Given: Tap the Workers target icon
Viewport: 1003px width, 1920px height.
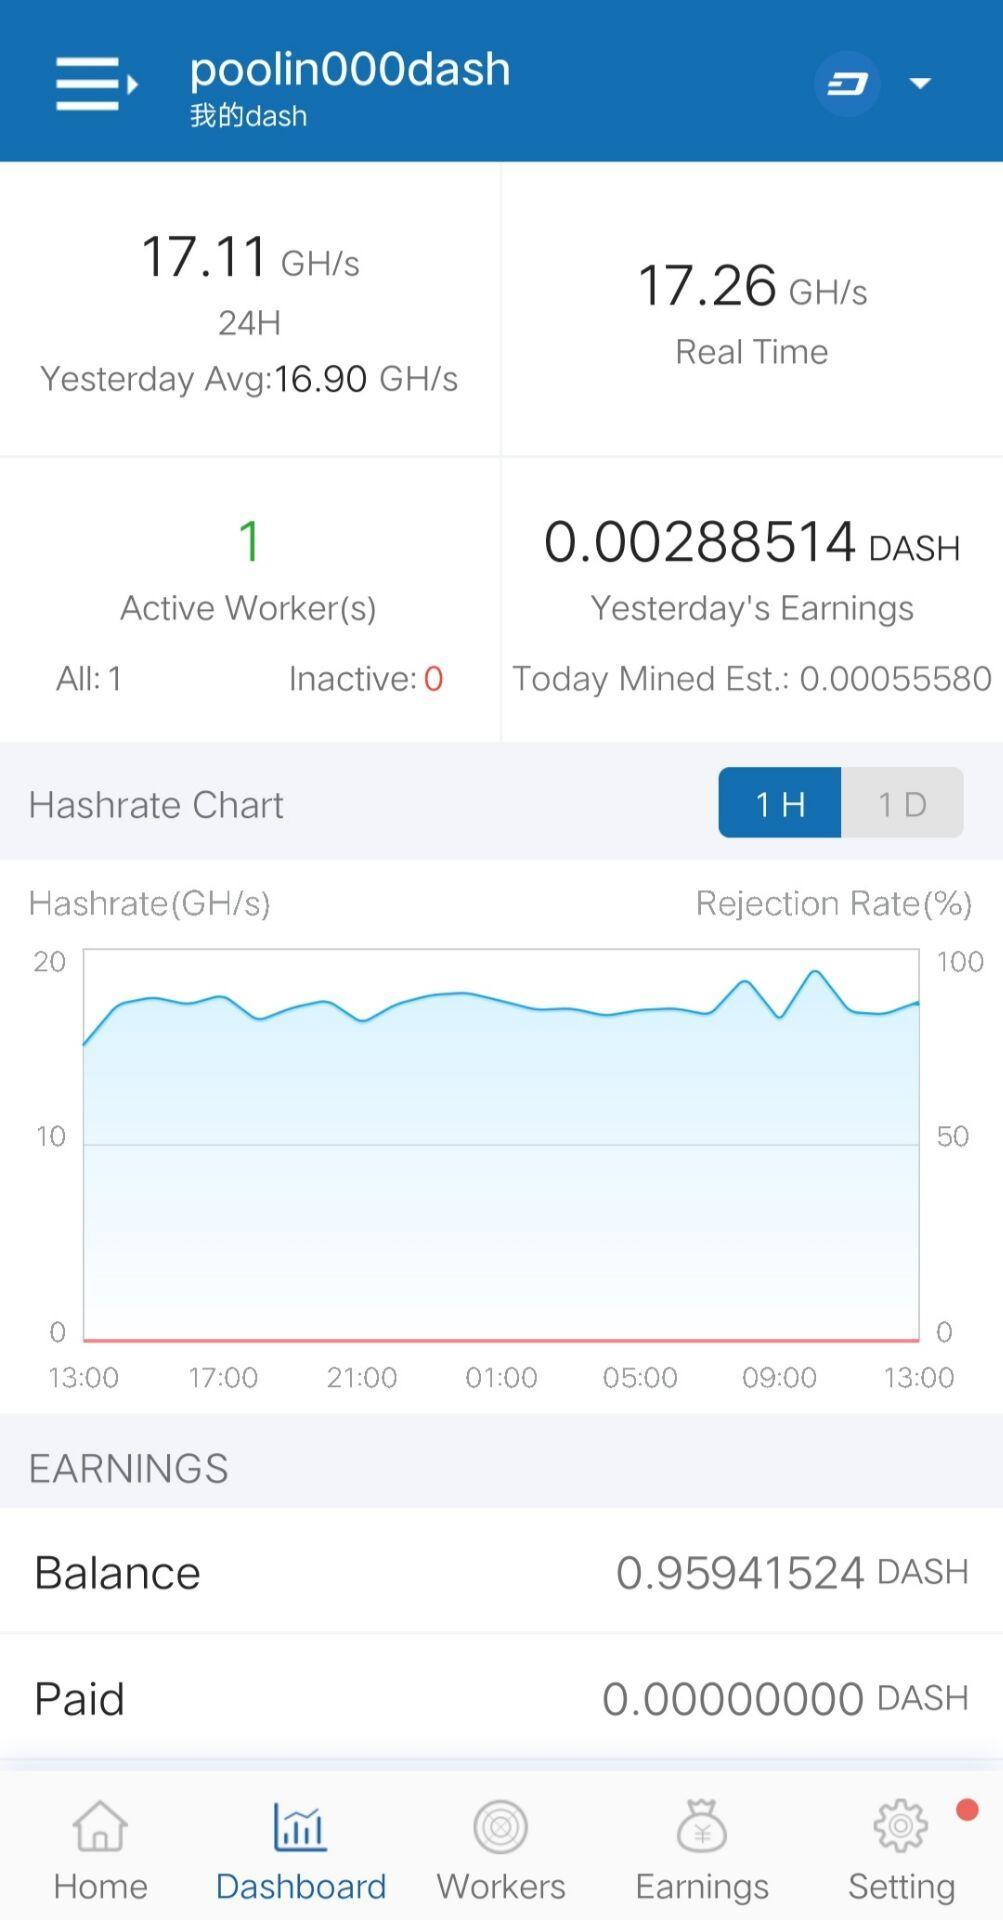Looking at the screenshot, I should 501,1827.
